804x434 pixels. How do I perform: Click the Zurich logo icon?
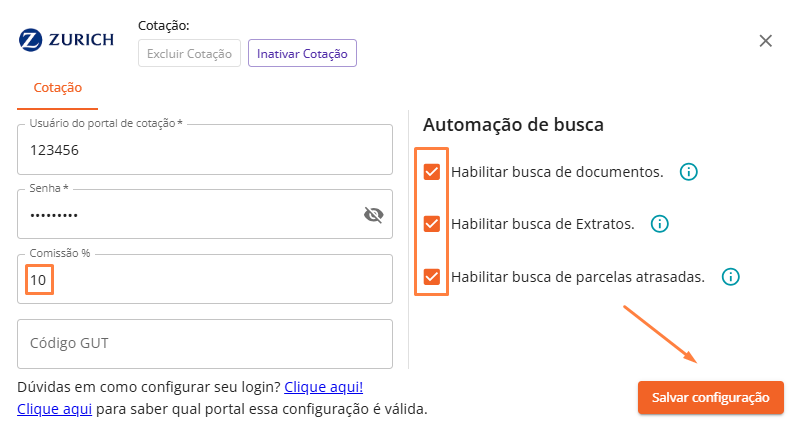(31, 41)
